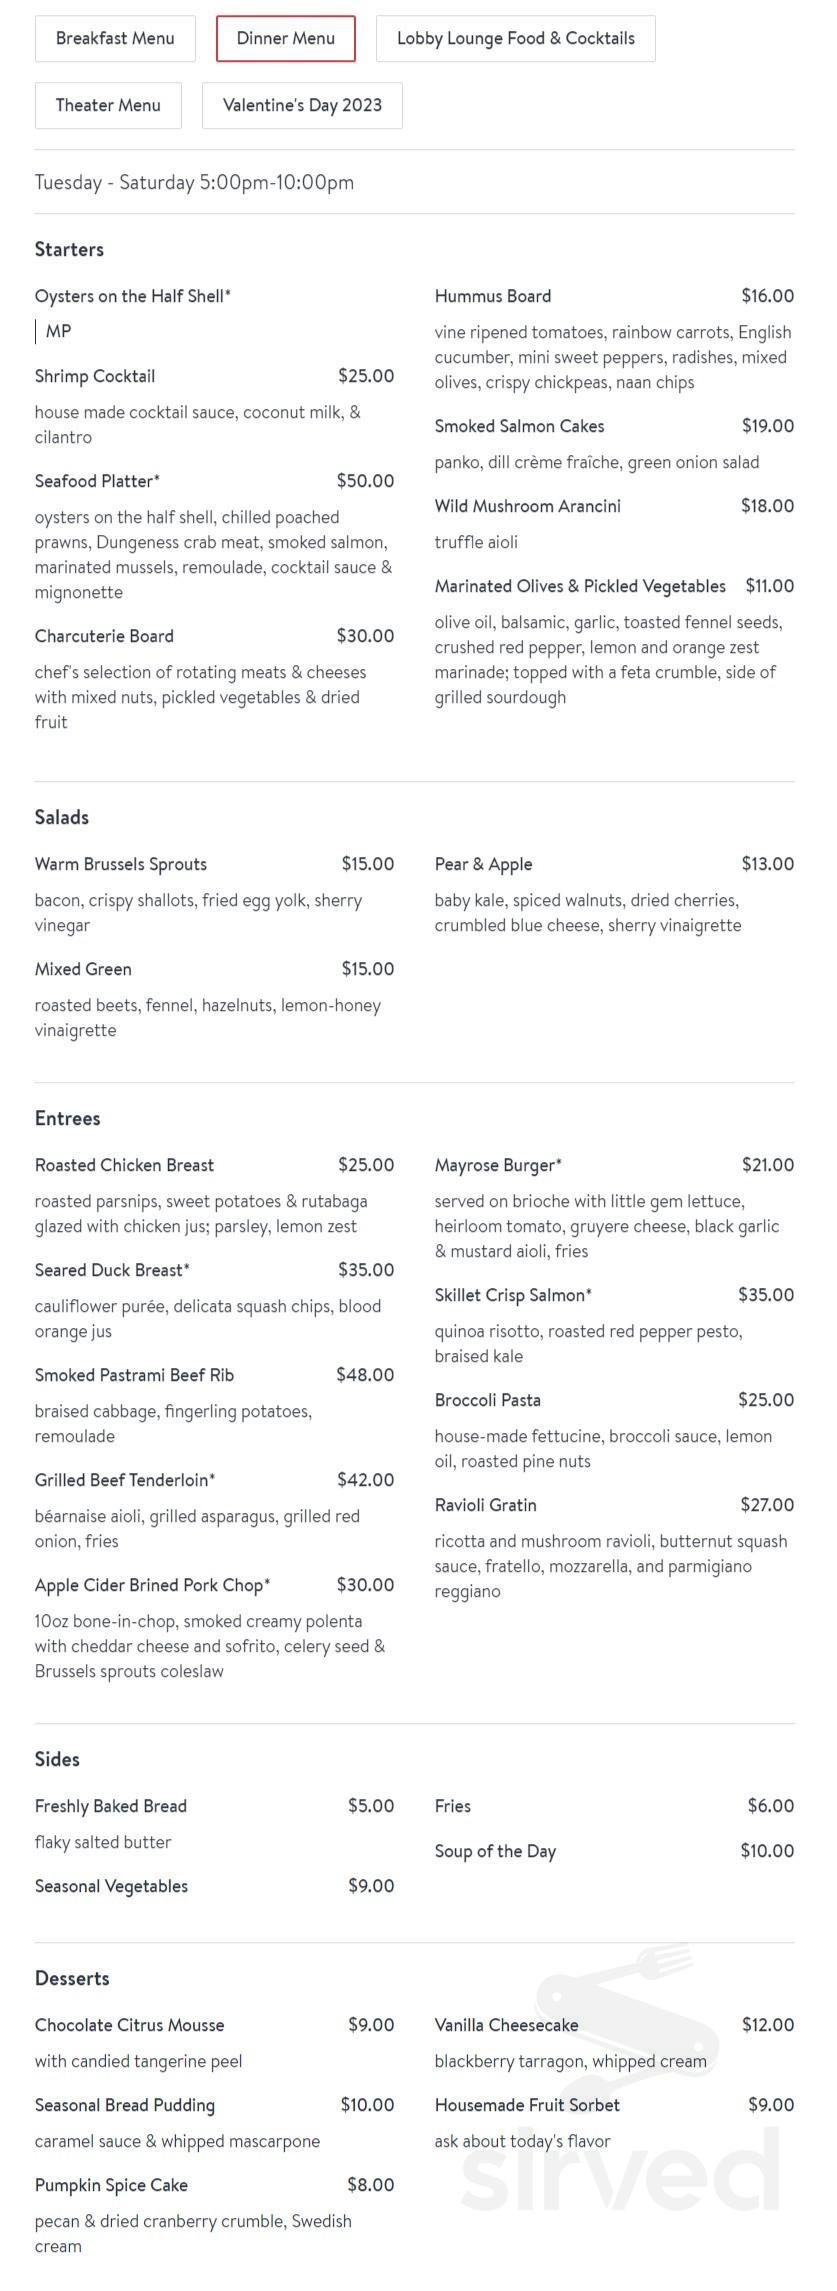Select the Warm Brussels Sprouts salad

pyautogui.click(x=120, y=864)
